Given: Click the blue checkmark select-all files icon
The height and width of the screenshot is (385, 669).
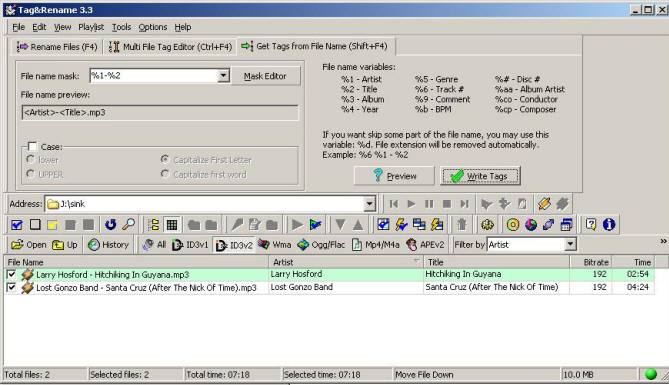Looking at the screenshot, I should click(x=17, y=225).
